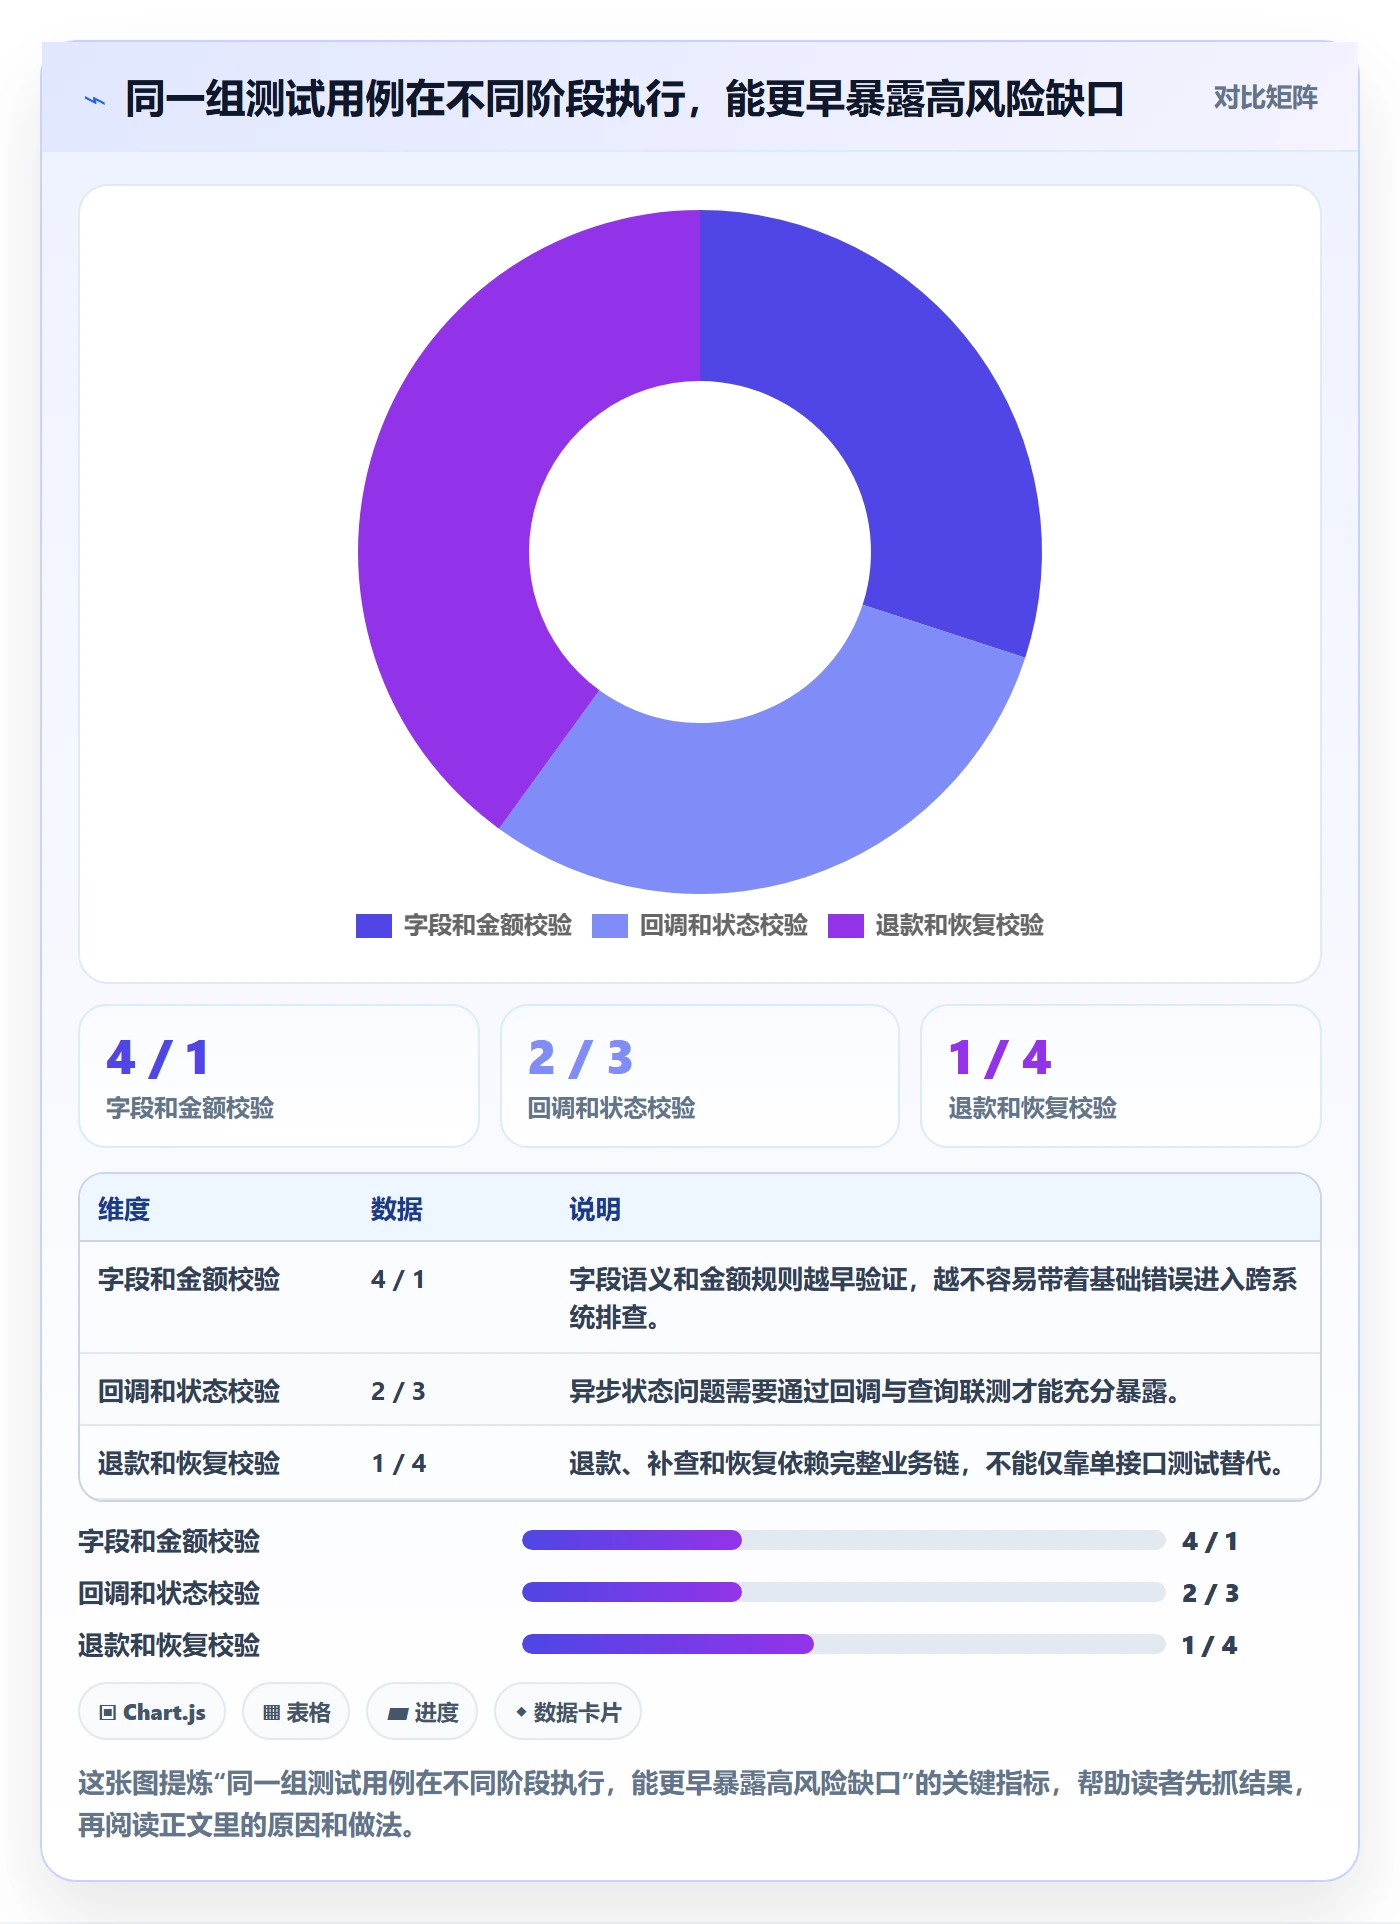This screenshot has height=1924, width=1400.
Task: Click progress label 回调和状态校验
Action: coord(169,1593)
